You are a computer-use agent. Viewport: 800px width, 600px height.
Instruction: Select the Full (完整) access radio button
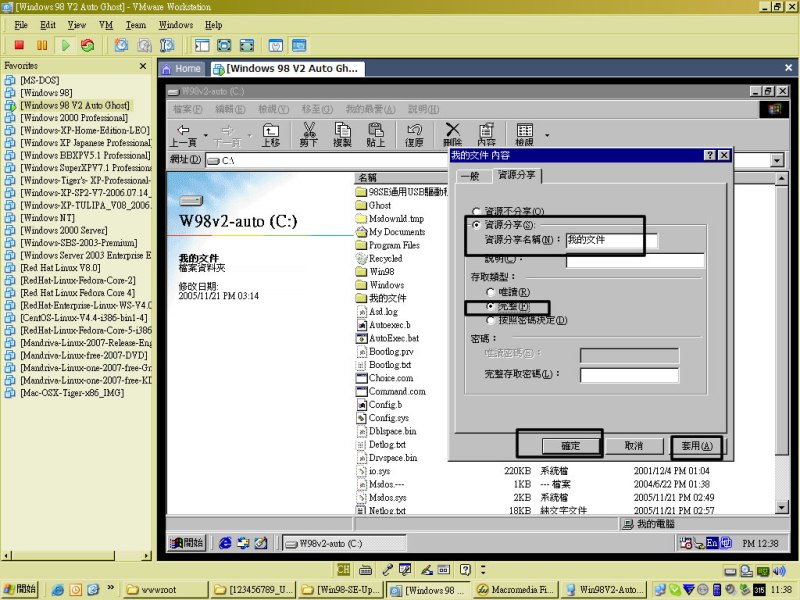[x=490, y=306]
